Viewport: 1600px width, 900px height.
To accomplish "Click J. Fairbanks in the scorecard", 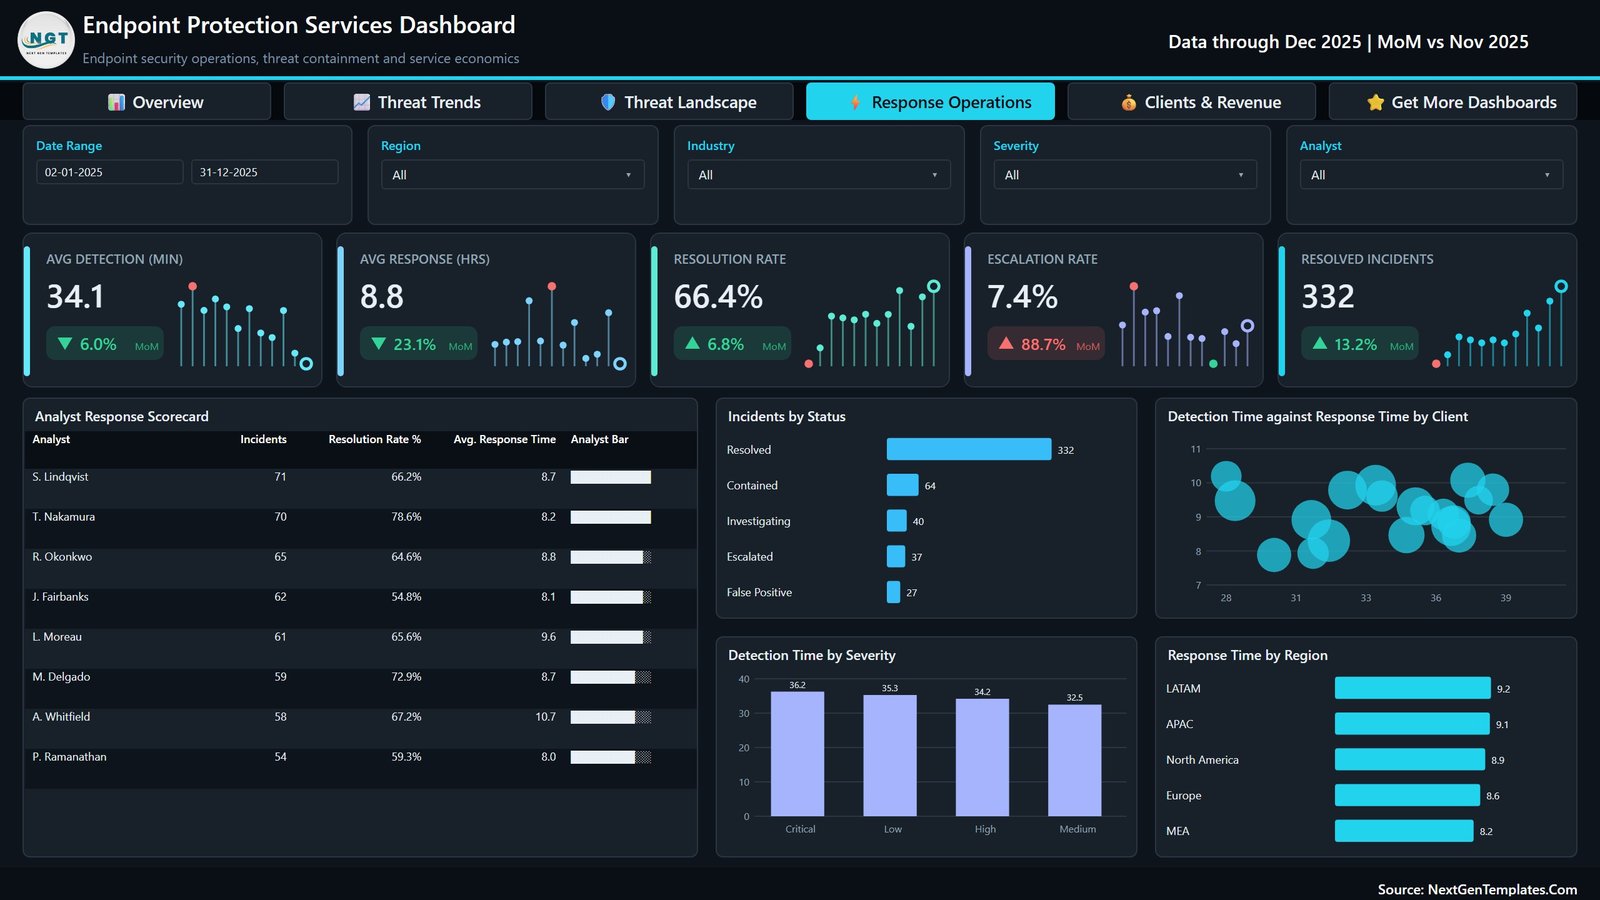I will (x=60, y=597).
